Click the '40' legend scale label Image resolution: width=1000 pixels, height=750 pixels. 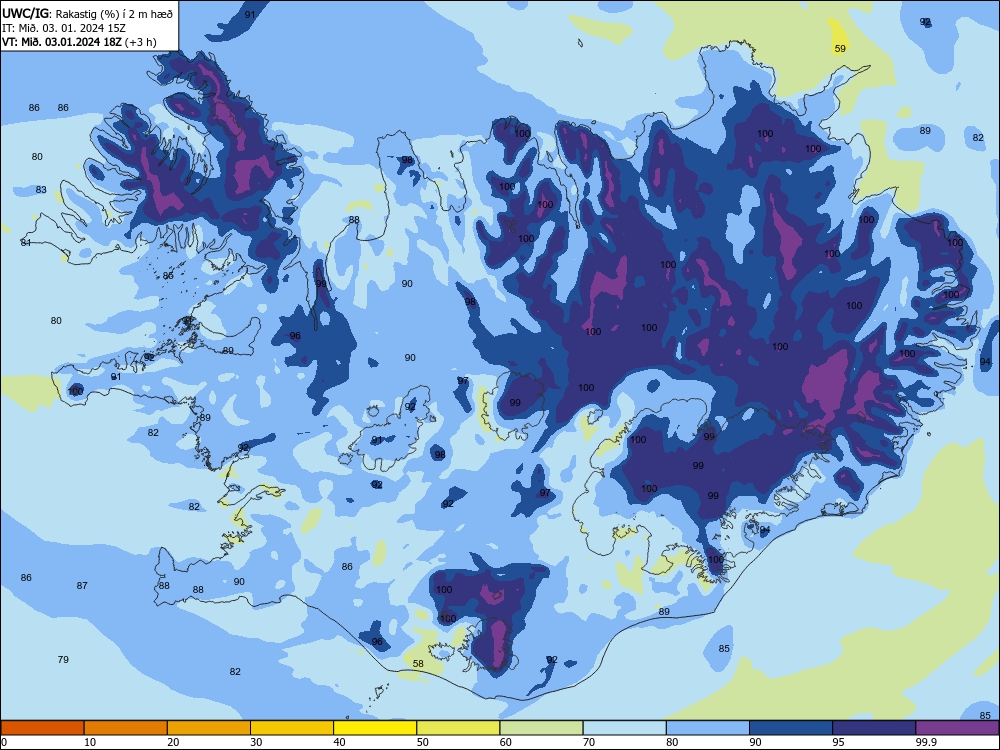340,742
